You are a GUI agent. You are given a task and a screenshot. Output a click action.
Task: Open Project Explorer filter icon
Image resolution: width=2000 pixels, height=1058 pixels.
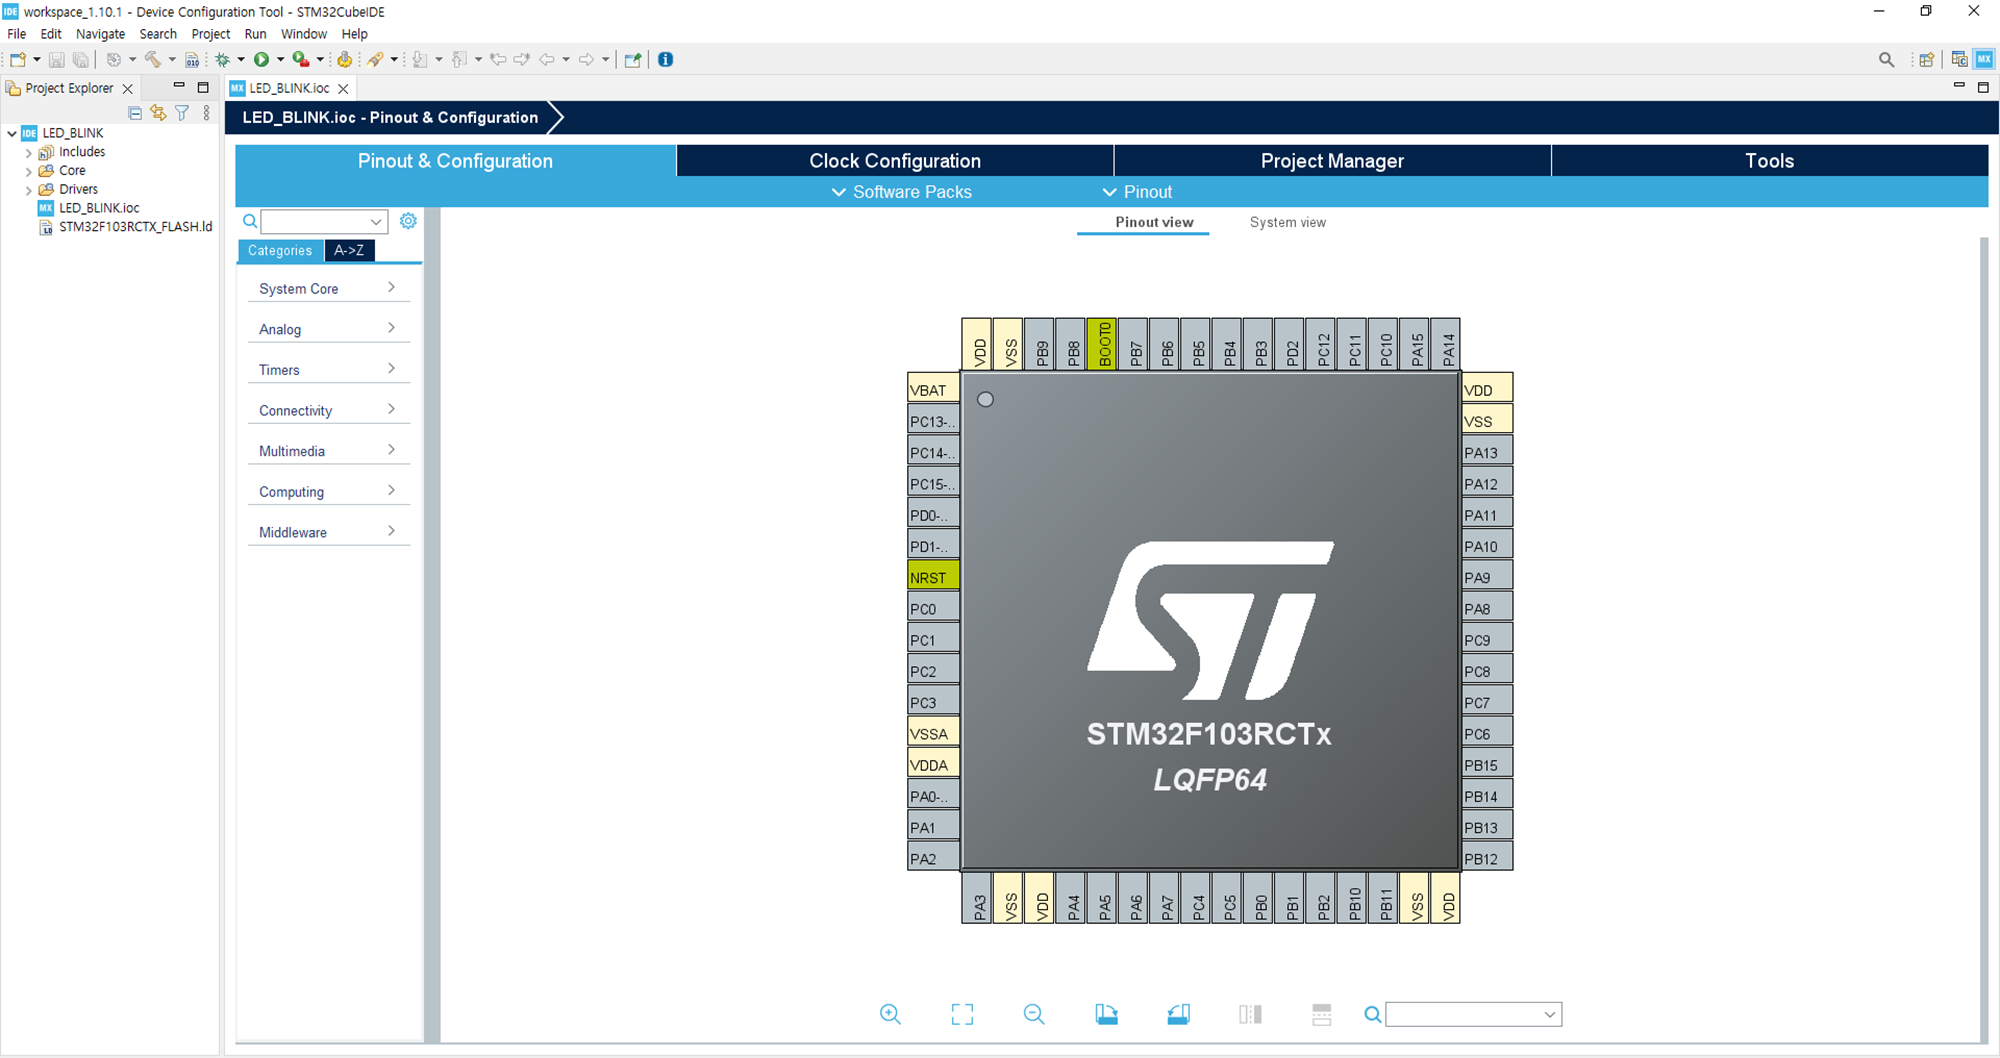click(182, 113)
